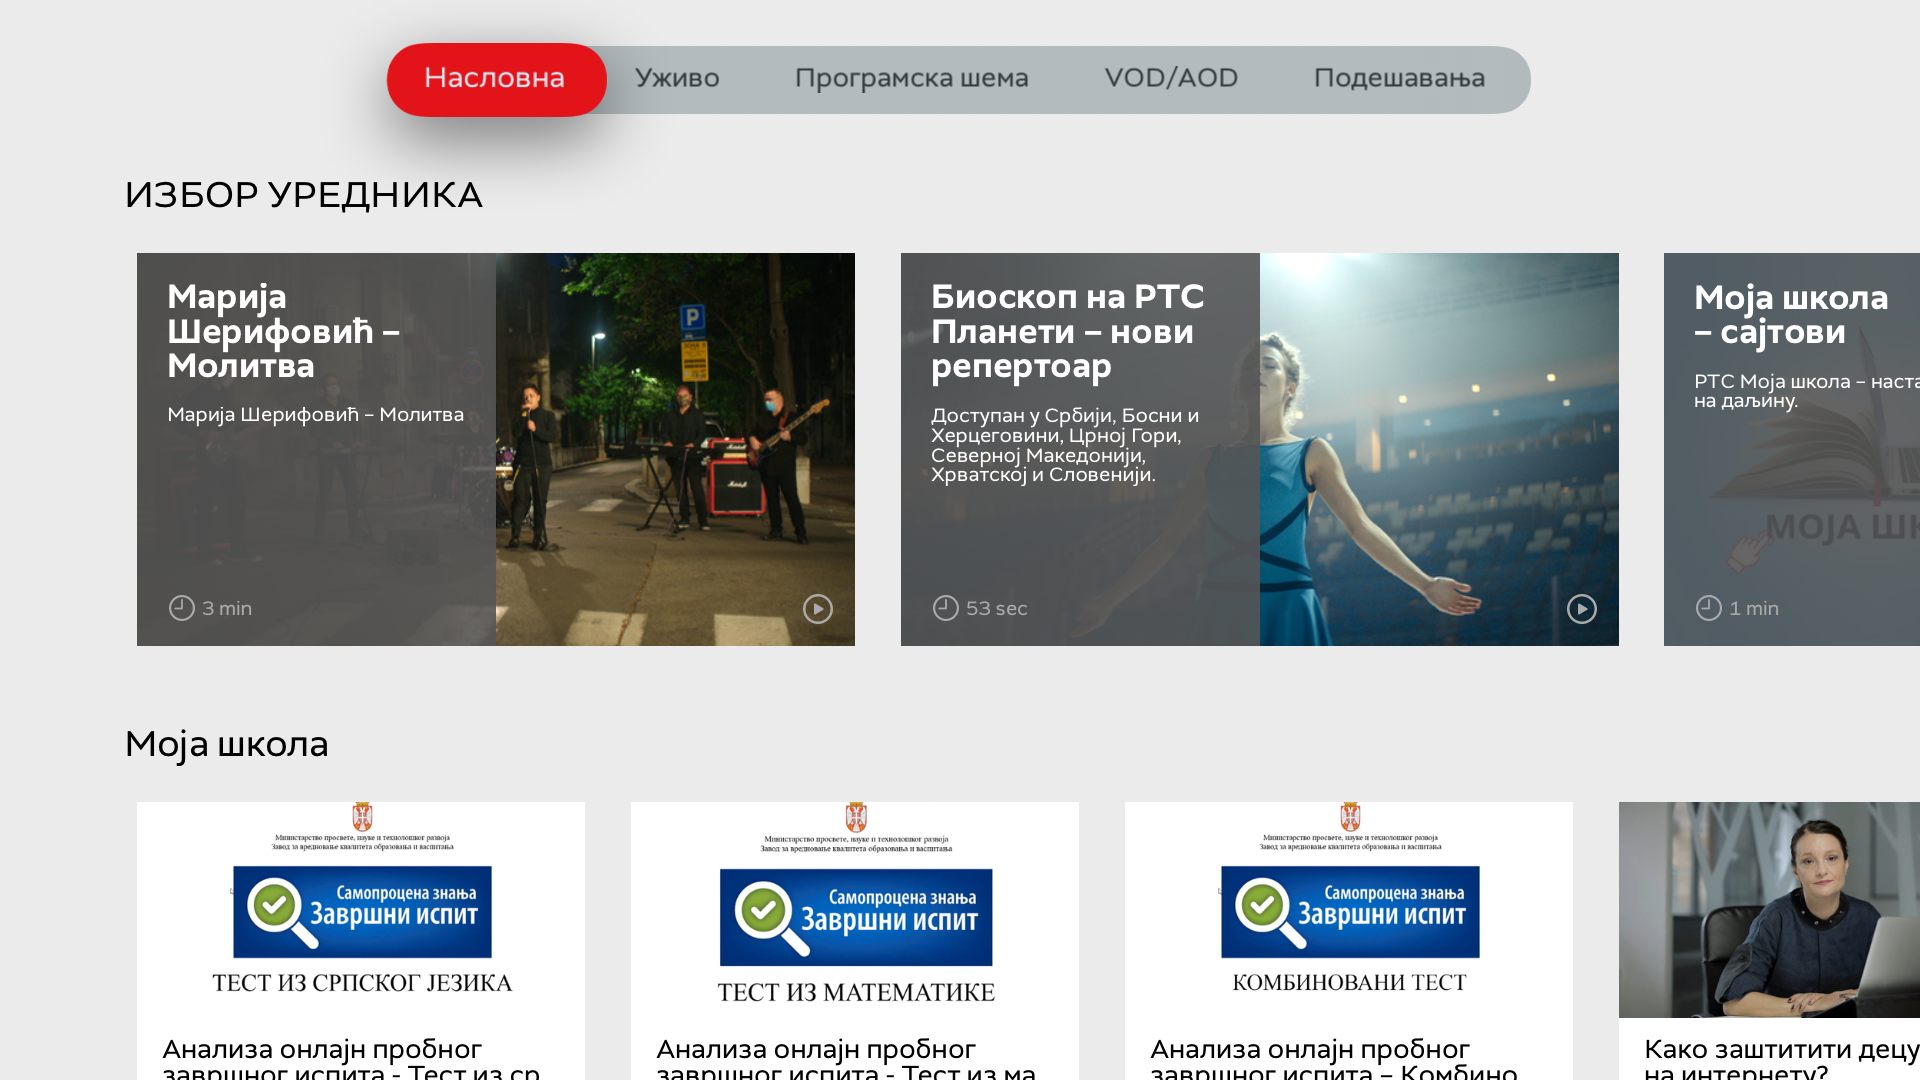Click the 1 min duration label

tap(1754, 609)
